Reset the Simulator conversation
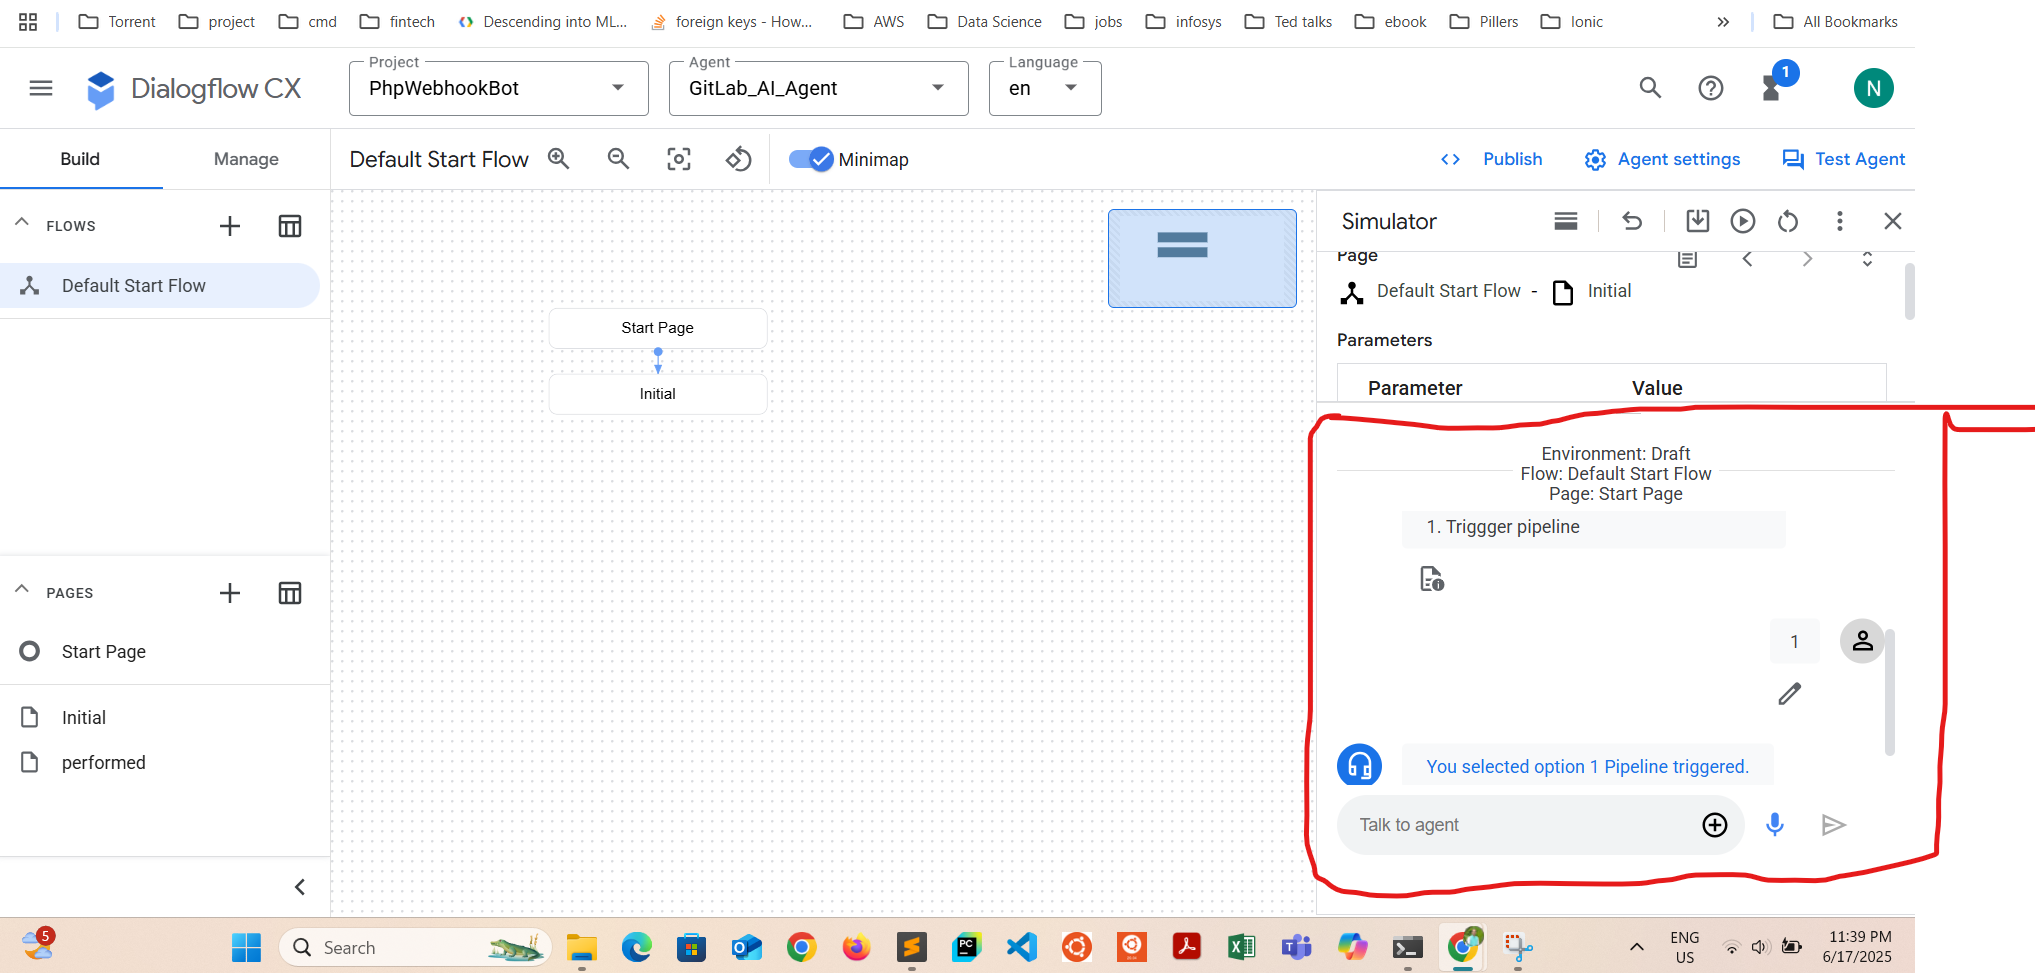Image resolution: width=2035 pixels, height=973 pixels. click(x=1788, y=221)
